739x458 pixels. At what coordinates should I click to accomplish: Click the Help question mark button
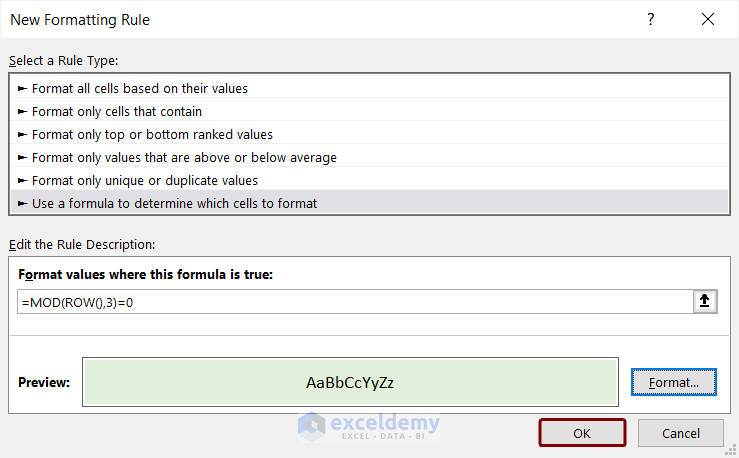[x=651, y=19]
